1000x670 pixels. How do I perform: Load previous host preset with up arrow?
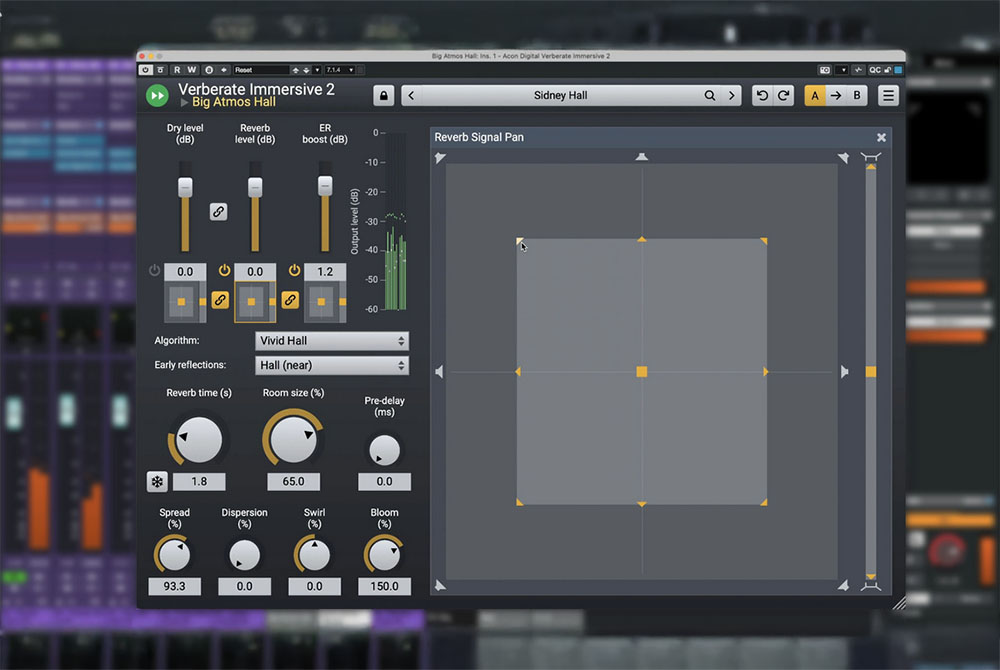[295, 70]
